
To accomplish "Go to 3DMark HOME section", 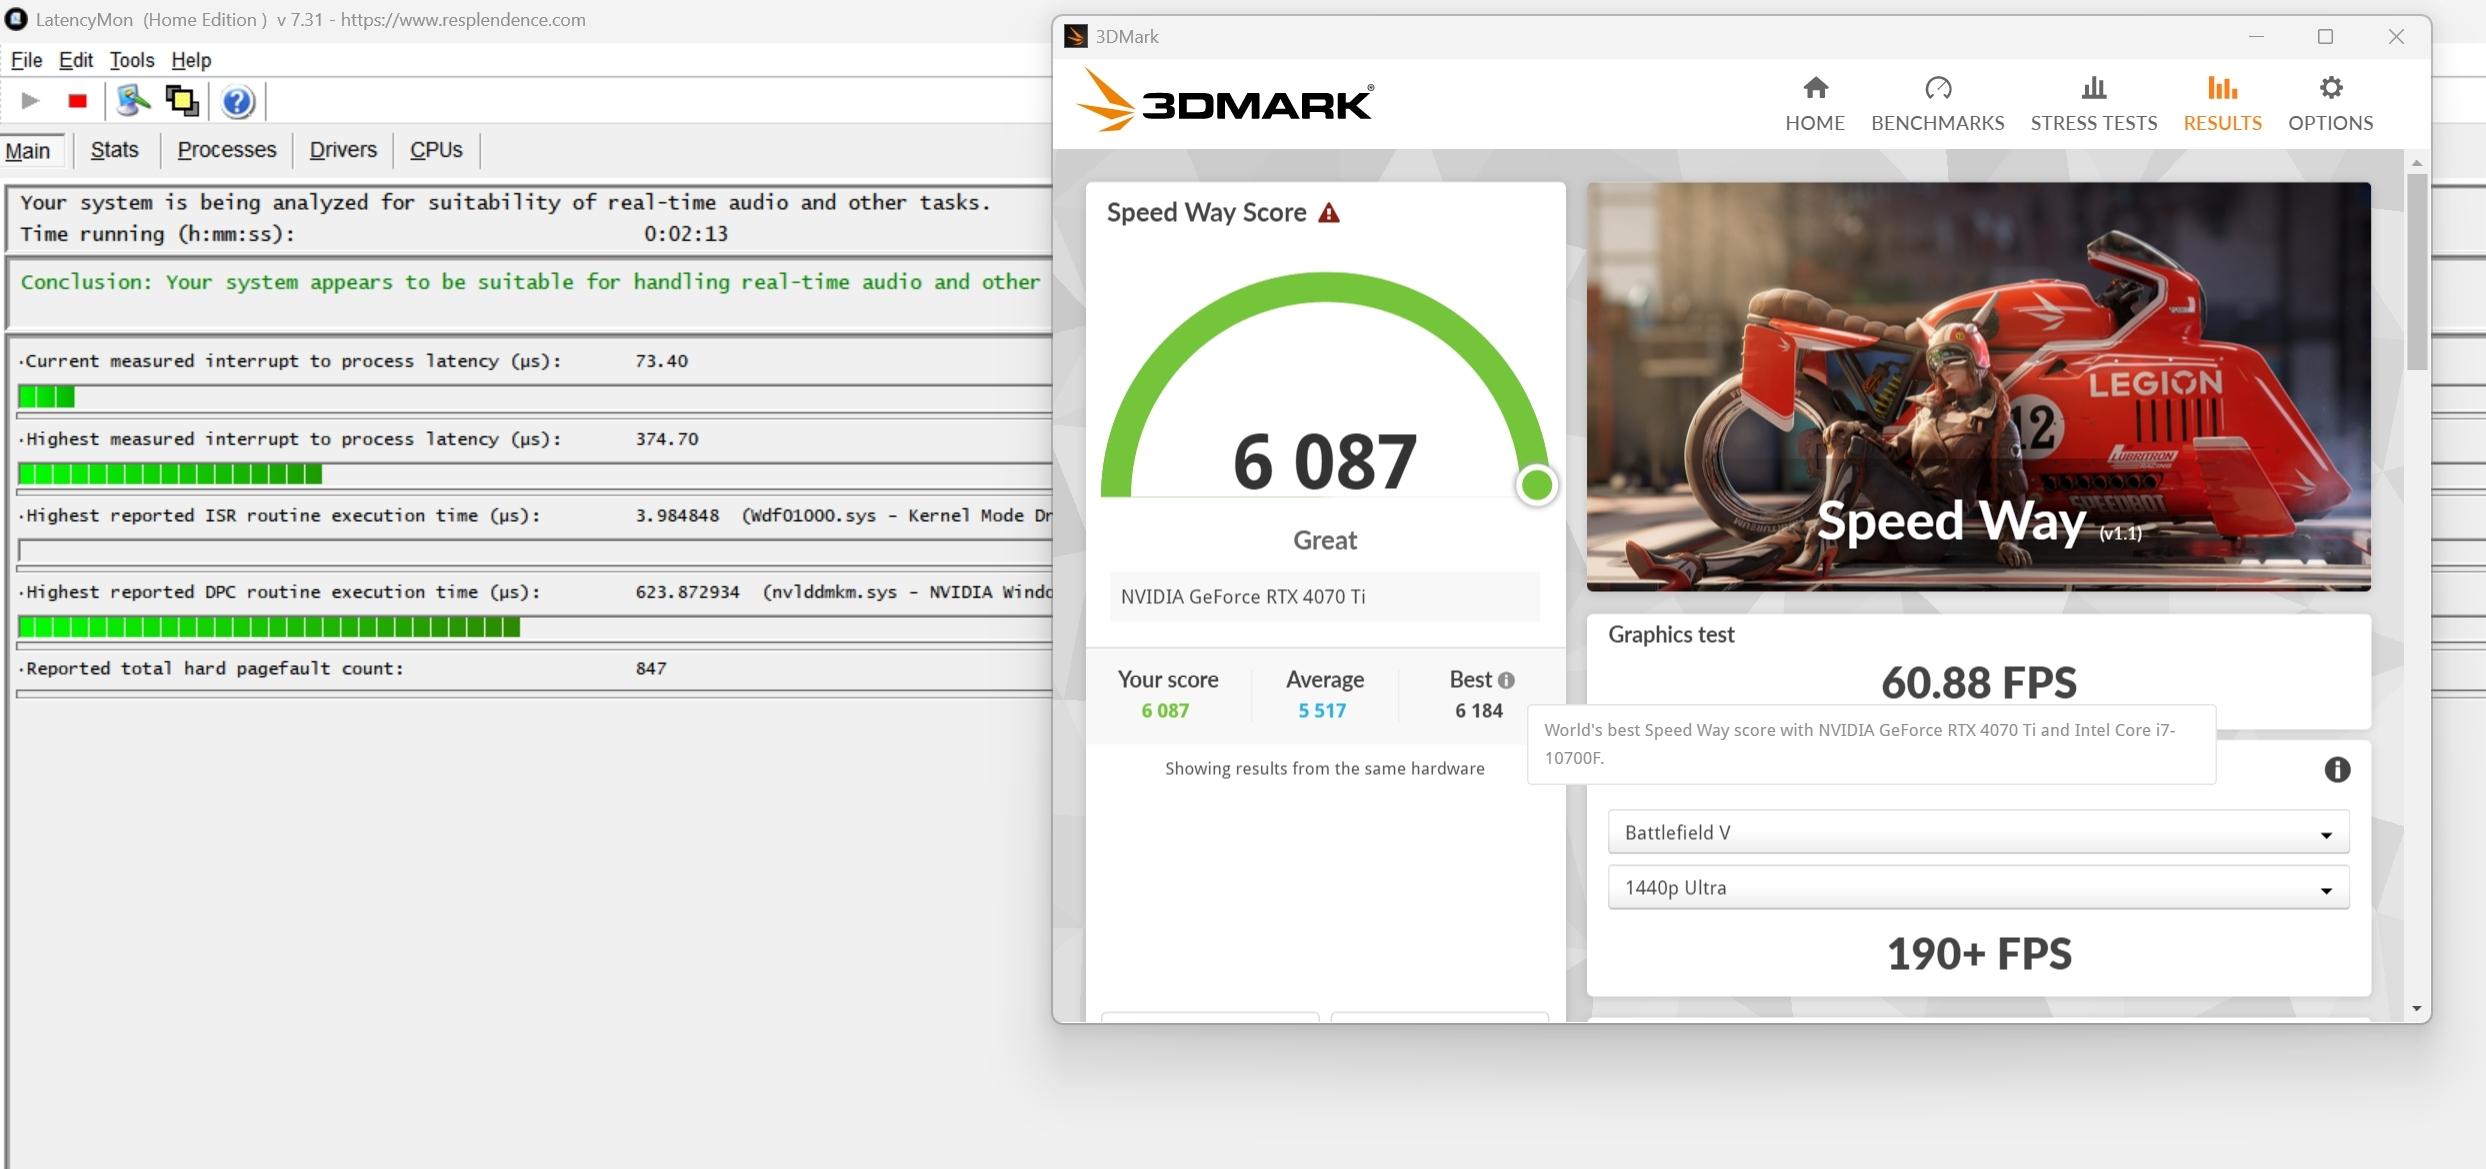I will click(1814, 103).
